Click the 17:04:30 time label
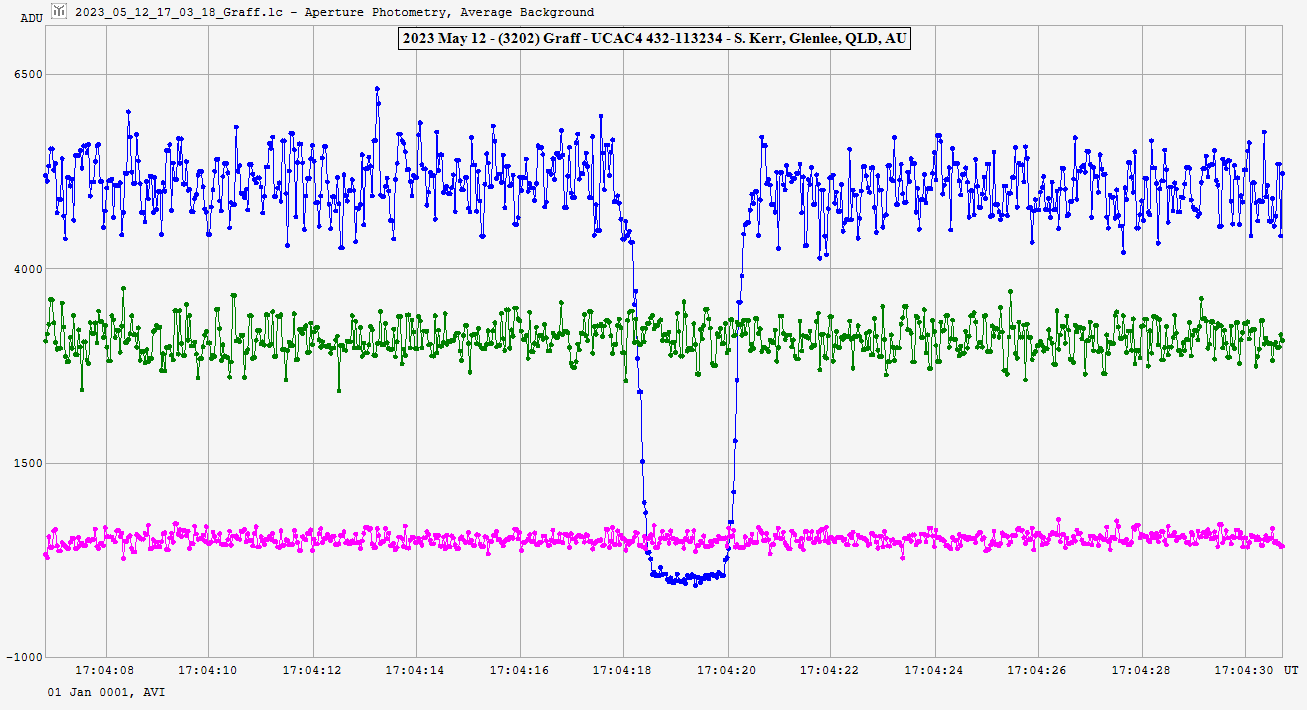The width and height of the screenshot is (1307, 710). coord(1244,670)
